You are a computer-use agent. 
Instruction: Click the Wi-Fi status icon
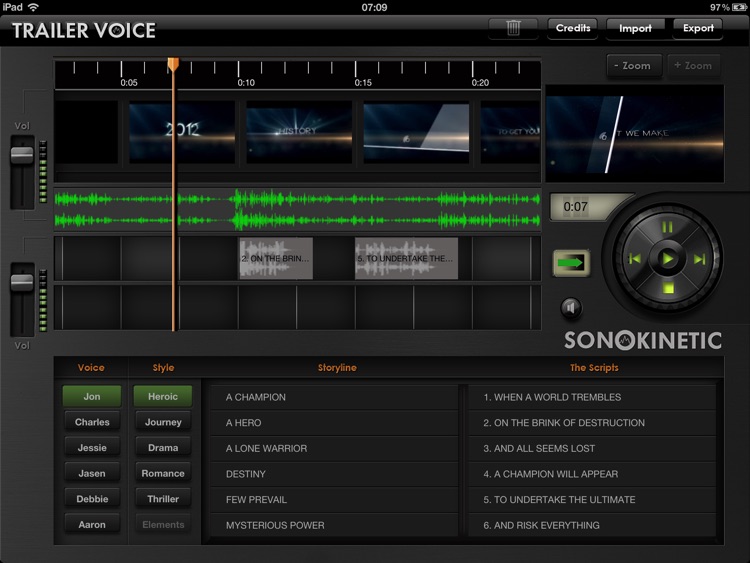pyautogui.click(x=33, y=7)
